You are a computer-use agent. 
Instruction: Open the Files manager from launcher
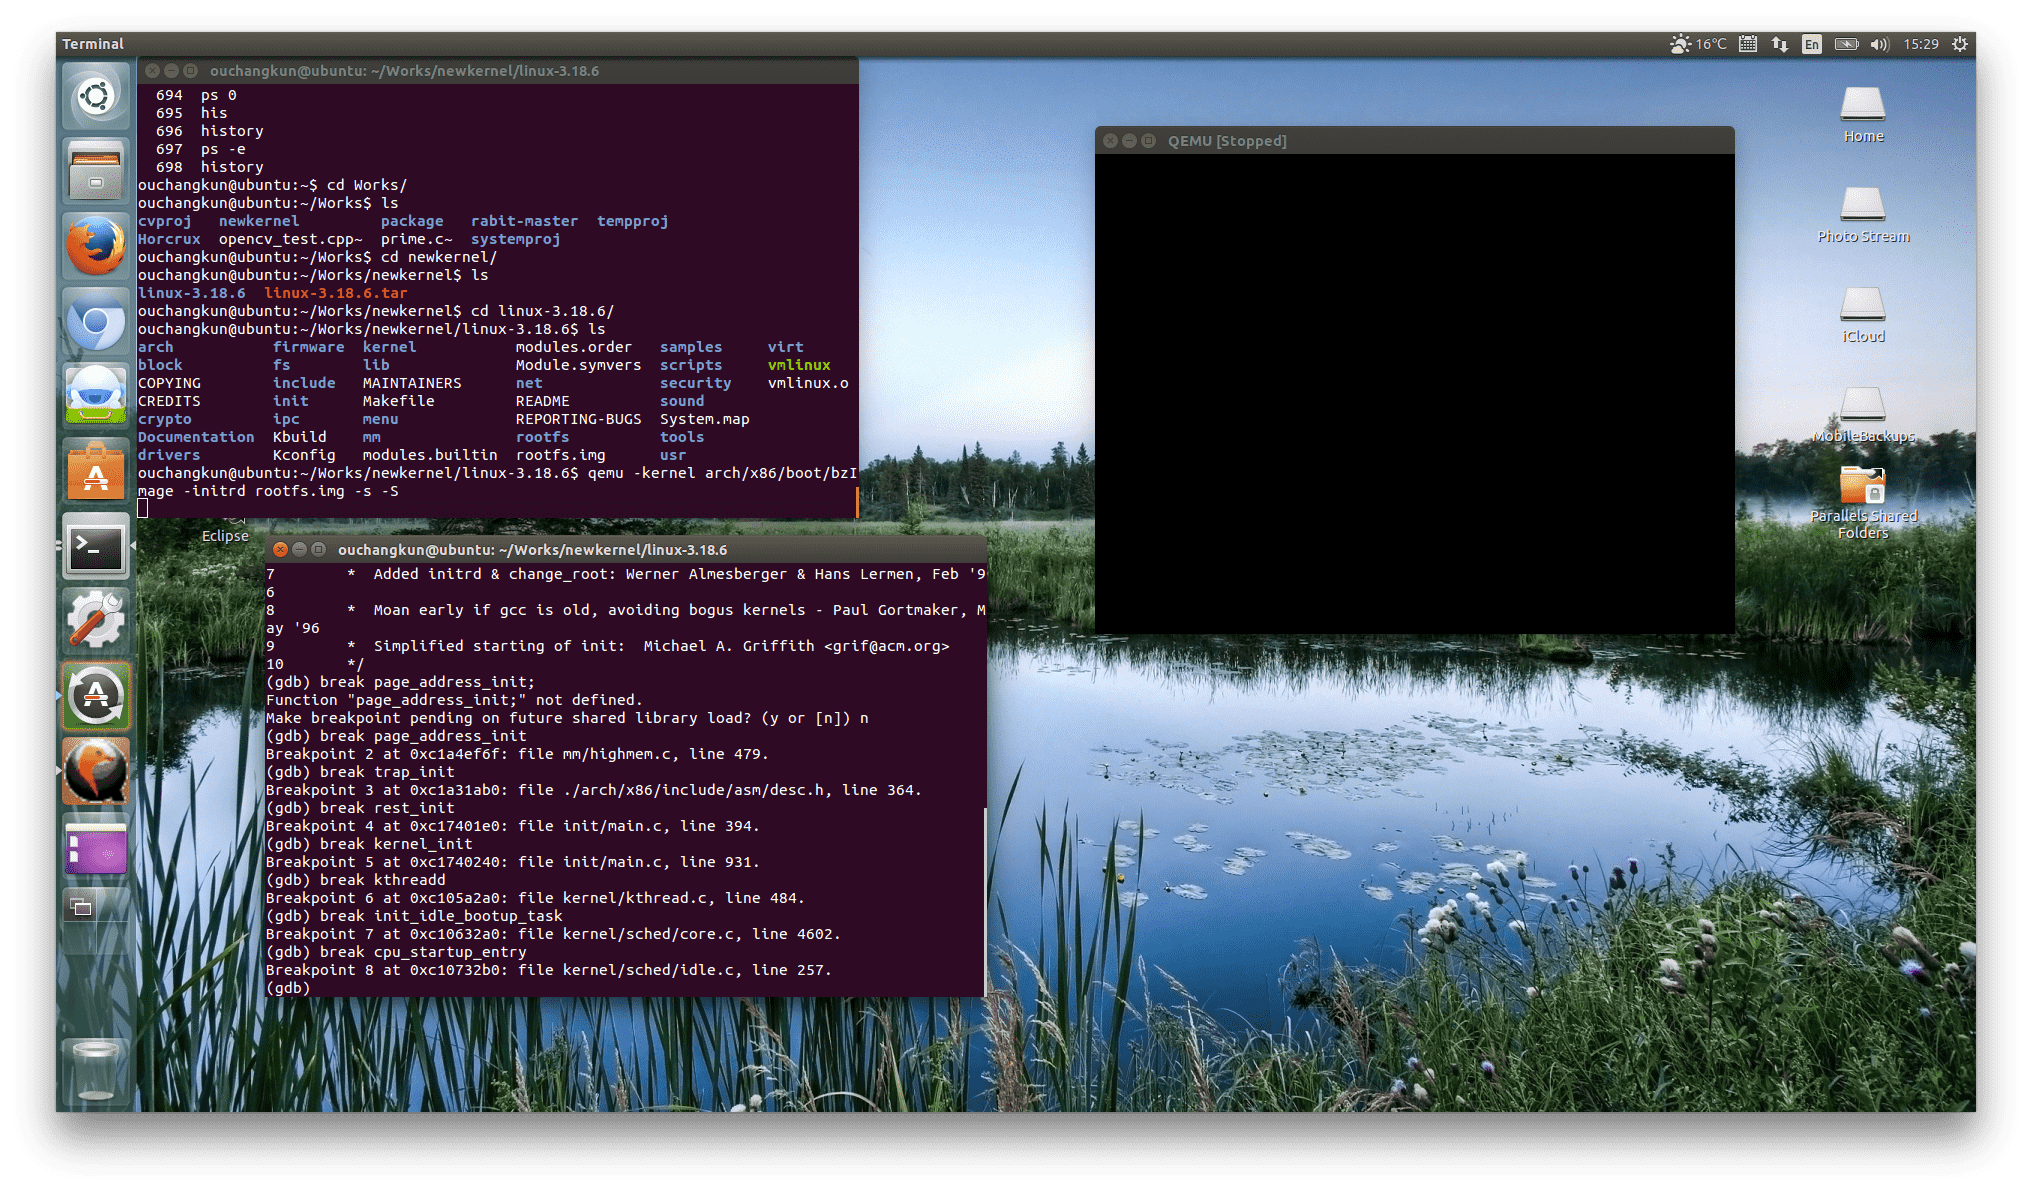96,171
